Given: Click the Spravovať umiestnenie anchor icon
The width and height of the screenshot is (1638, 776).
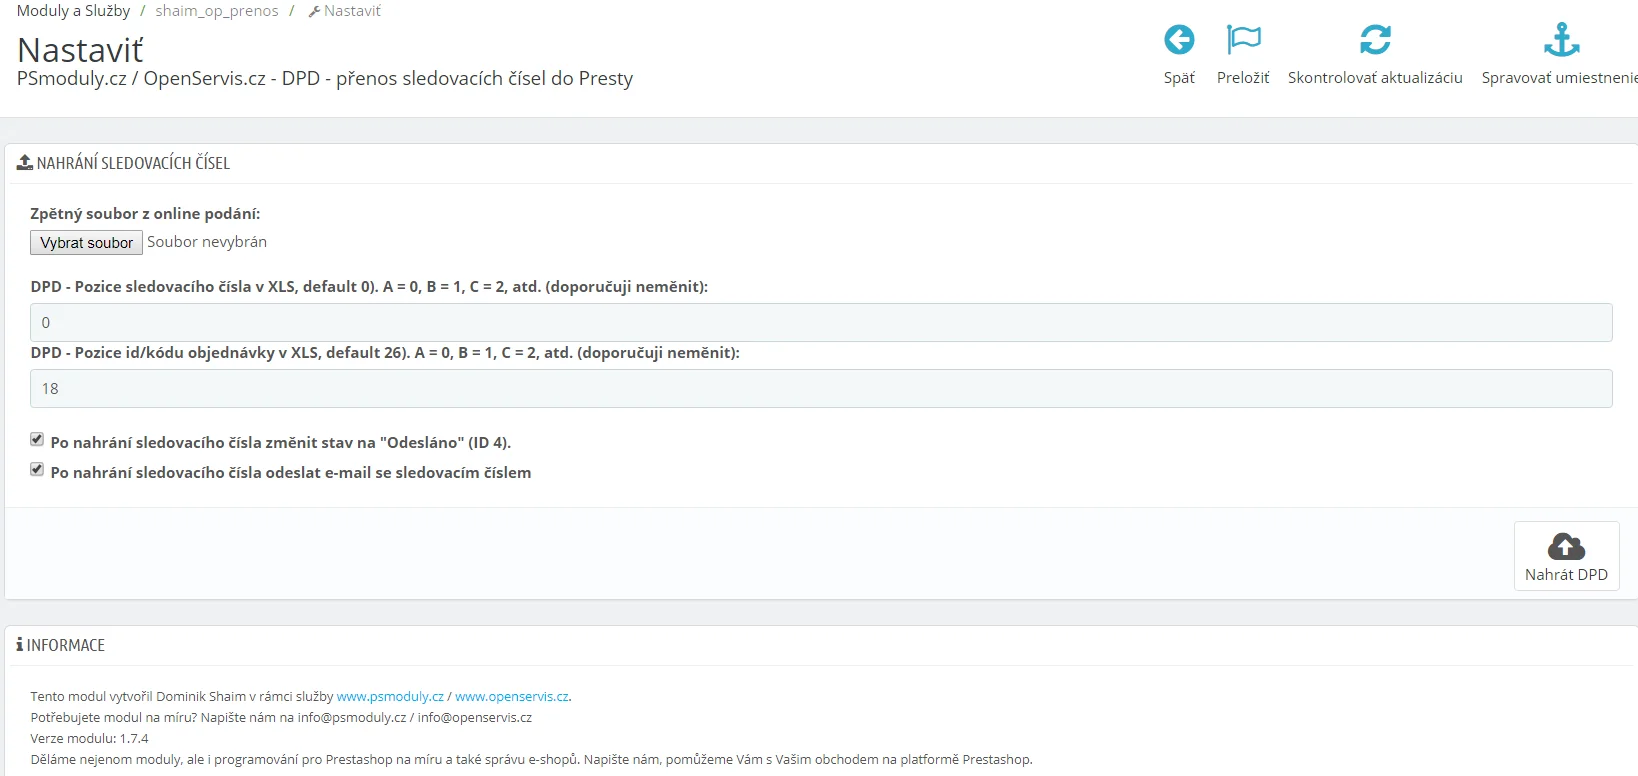Looking at the screenshot, I should pyautogui.click(x=1561, y=40).
